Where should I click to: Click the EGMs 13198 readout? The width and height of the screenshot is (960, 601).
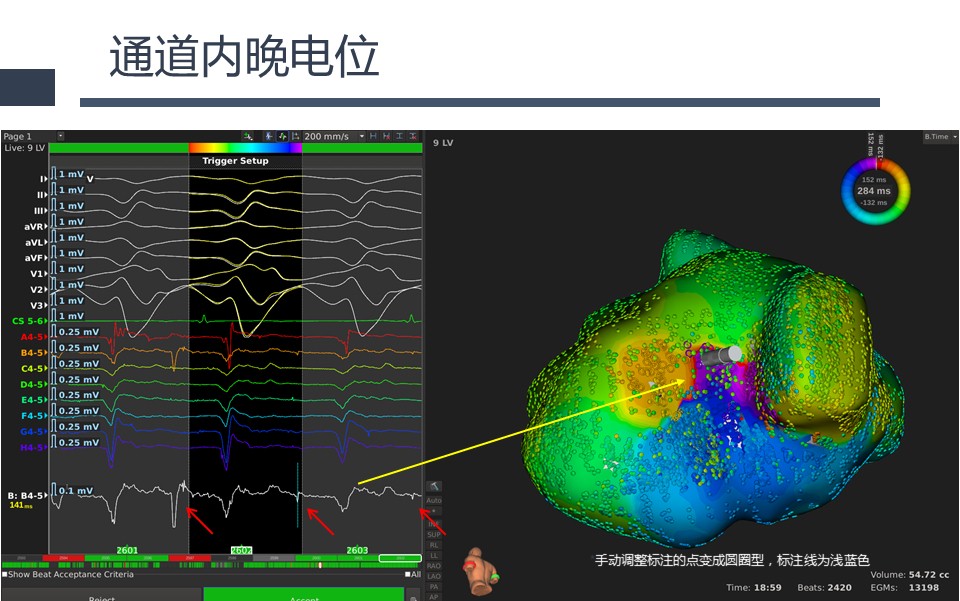pos(905,588)
